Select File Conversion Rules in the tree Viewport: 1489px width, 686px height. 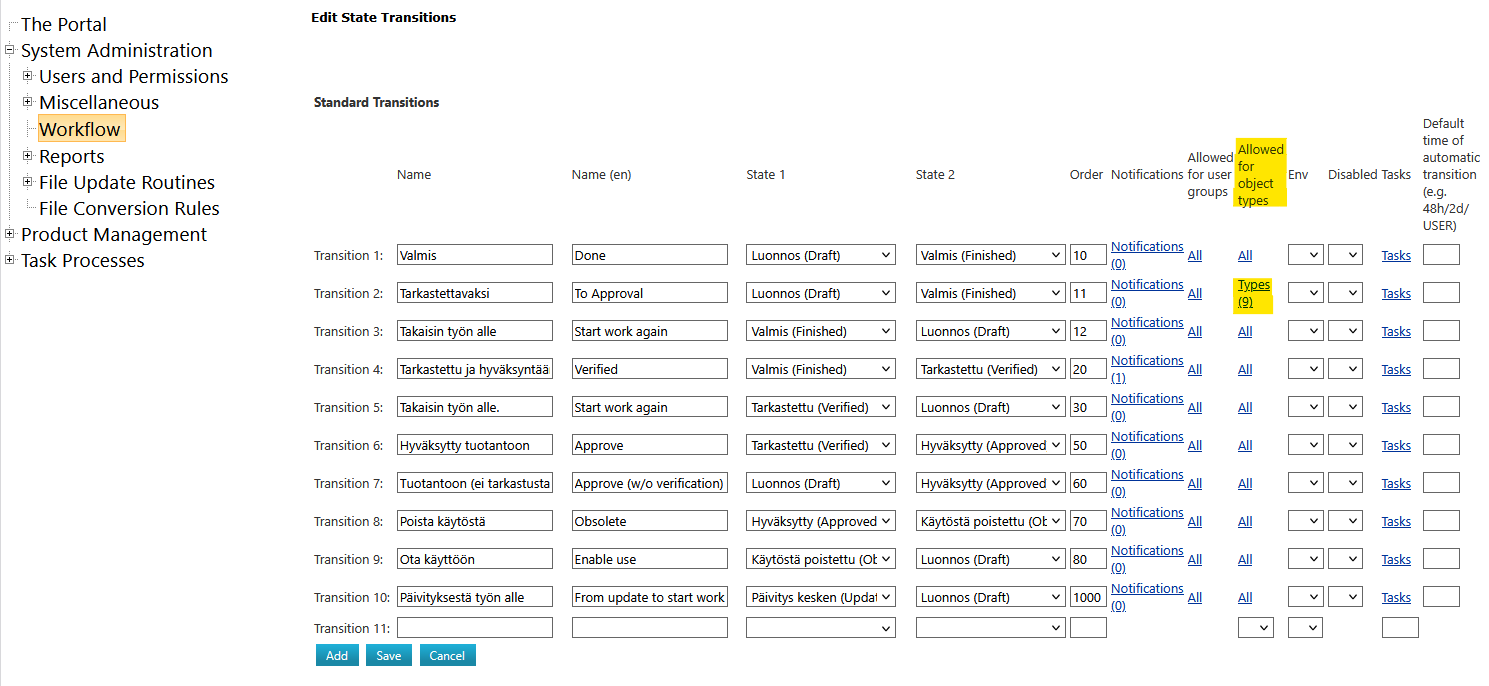(x=129, y=208)
